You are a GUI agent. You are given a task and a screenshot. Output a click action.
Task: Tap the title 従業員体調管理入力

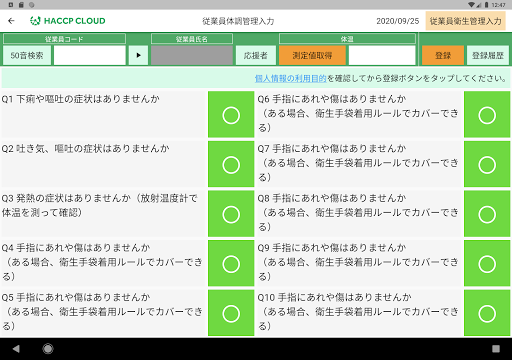[238, 21]
